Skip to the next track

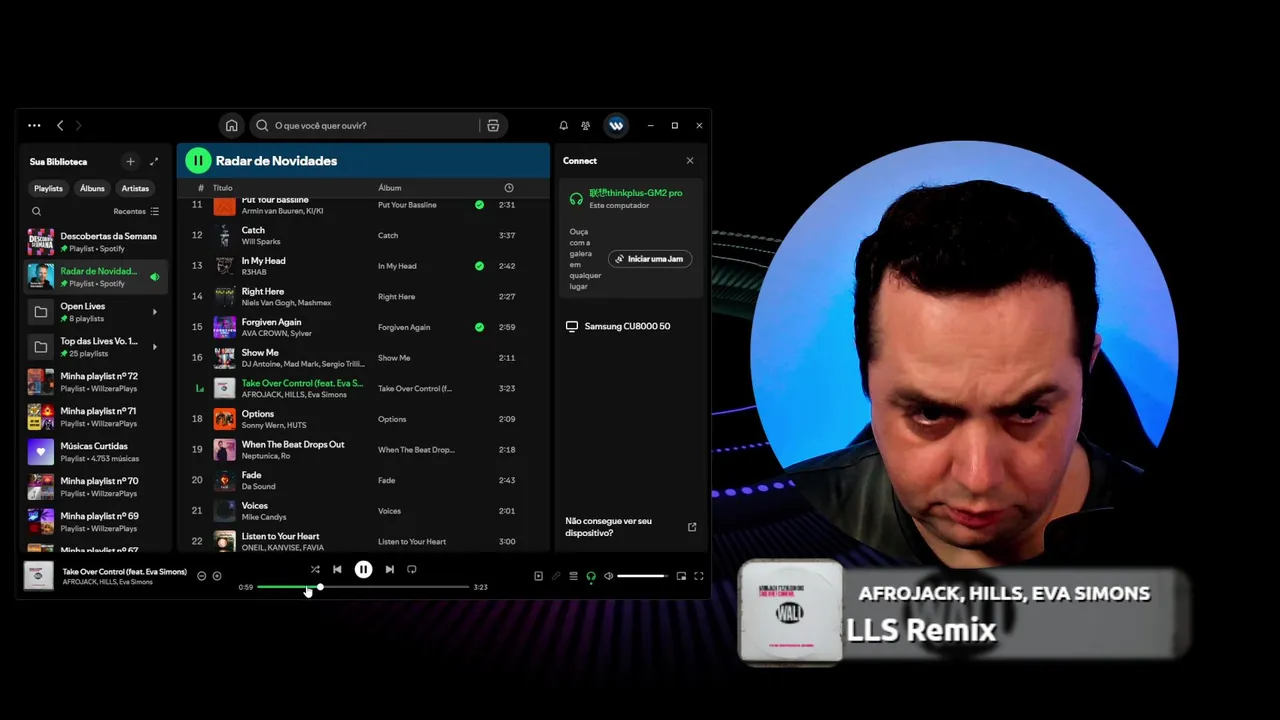[389, 569]
